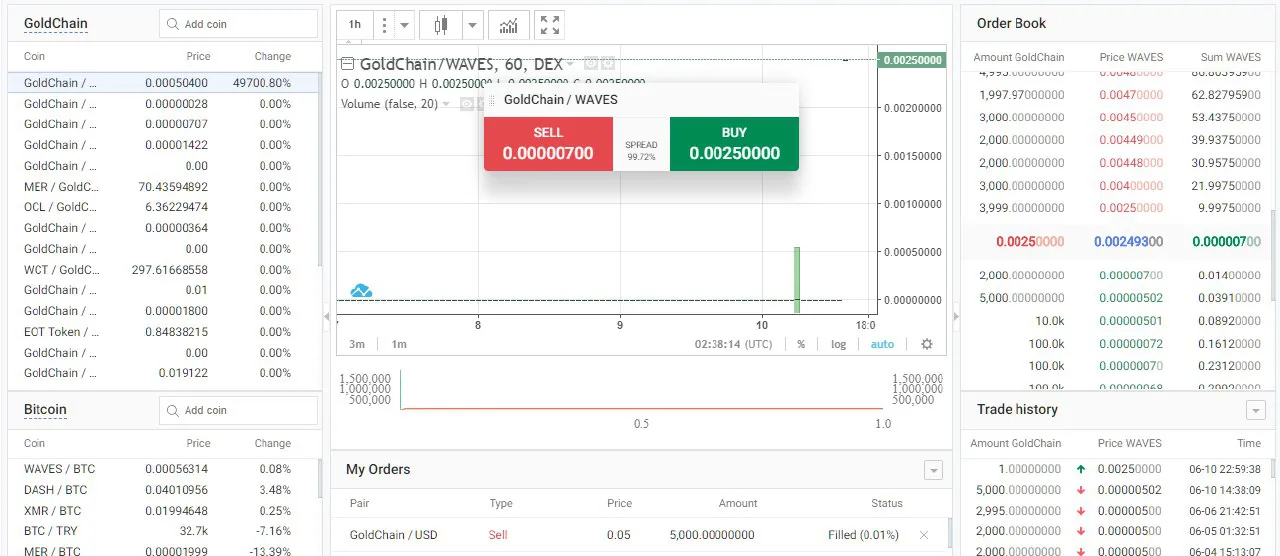Click the blue cloud logo on chart
This screenshot has height=556, width=1280.
pyautogui.click(x=361, y=291)
